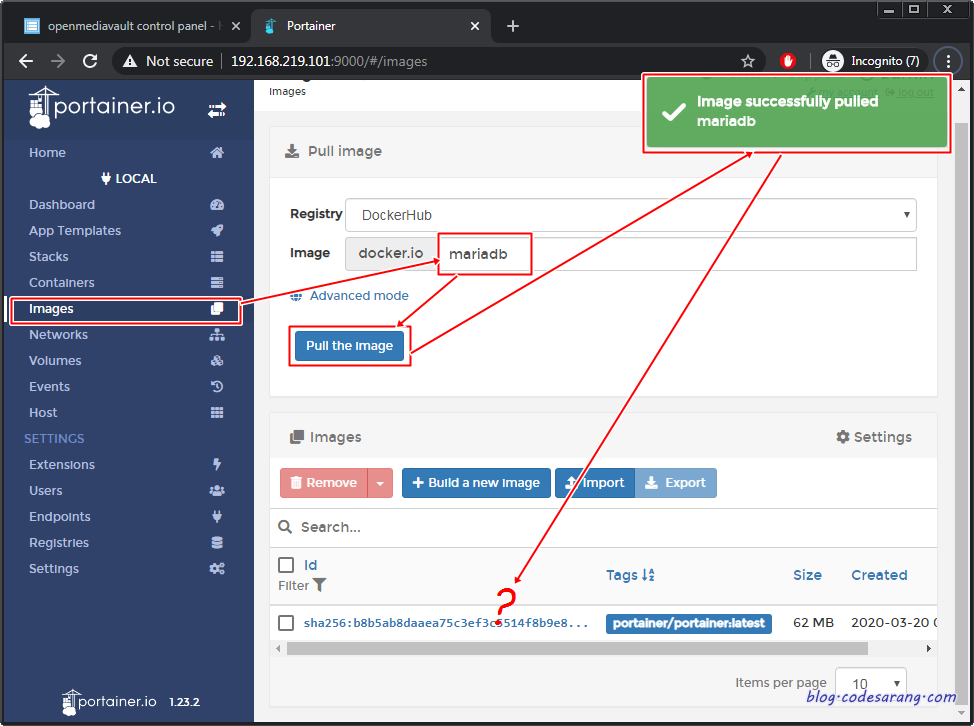Open the Items per page dropdown
Screen dimensions: 974x726
pos(870,683)
